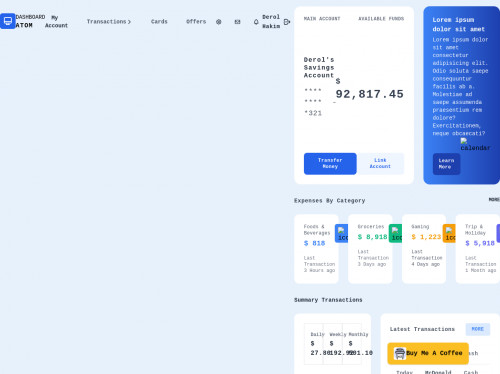Click the Transfer Money button
Viewport: 500px width, 374px height.
tap(330, 163)
